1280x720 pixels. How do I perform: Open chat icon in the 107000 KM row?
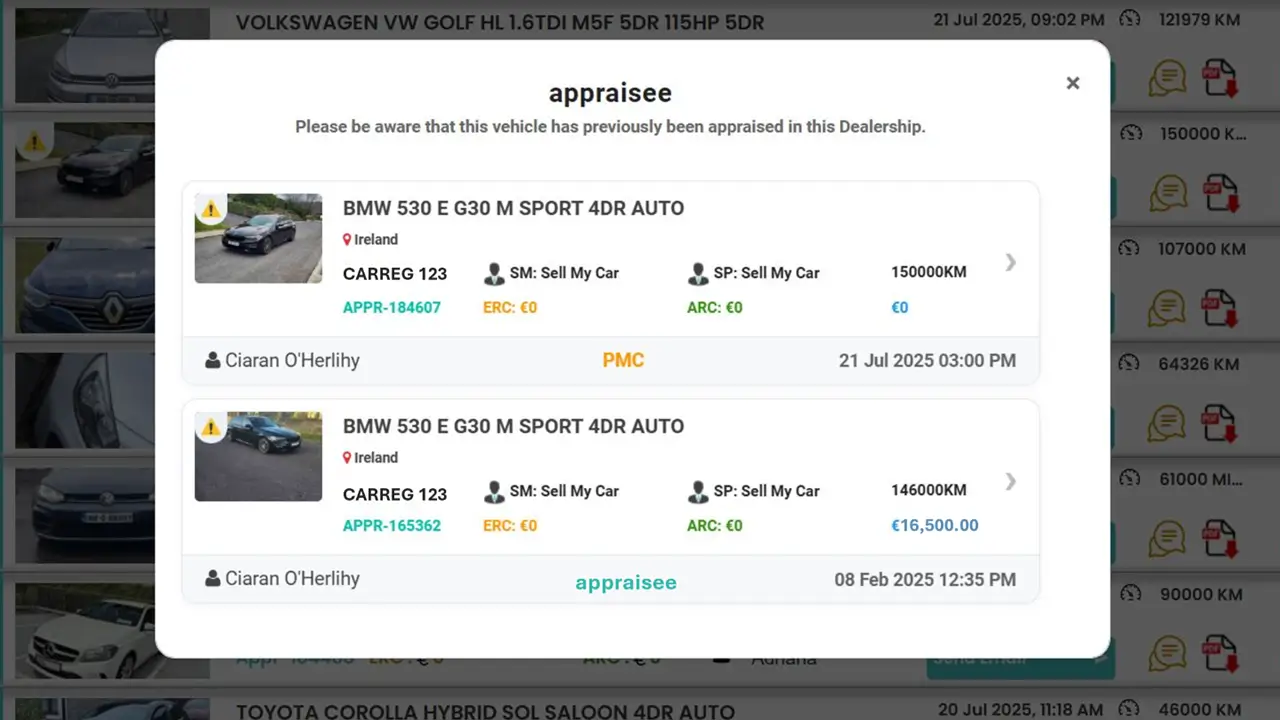[x=1167, y=308]
